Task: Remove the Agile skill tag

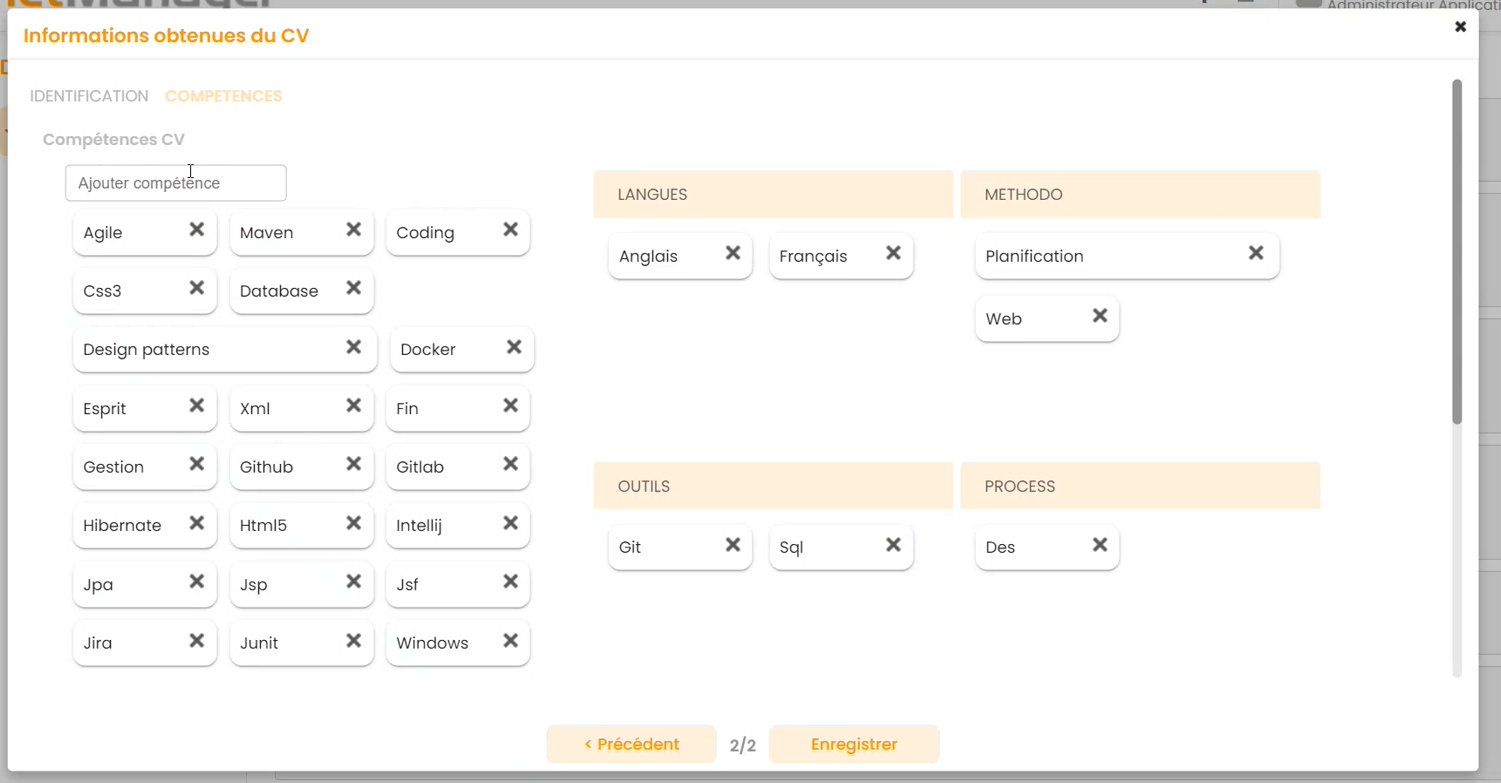Action: (x=197, y=230)
